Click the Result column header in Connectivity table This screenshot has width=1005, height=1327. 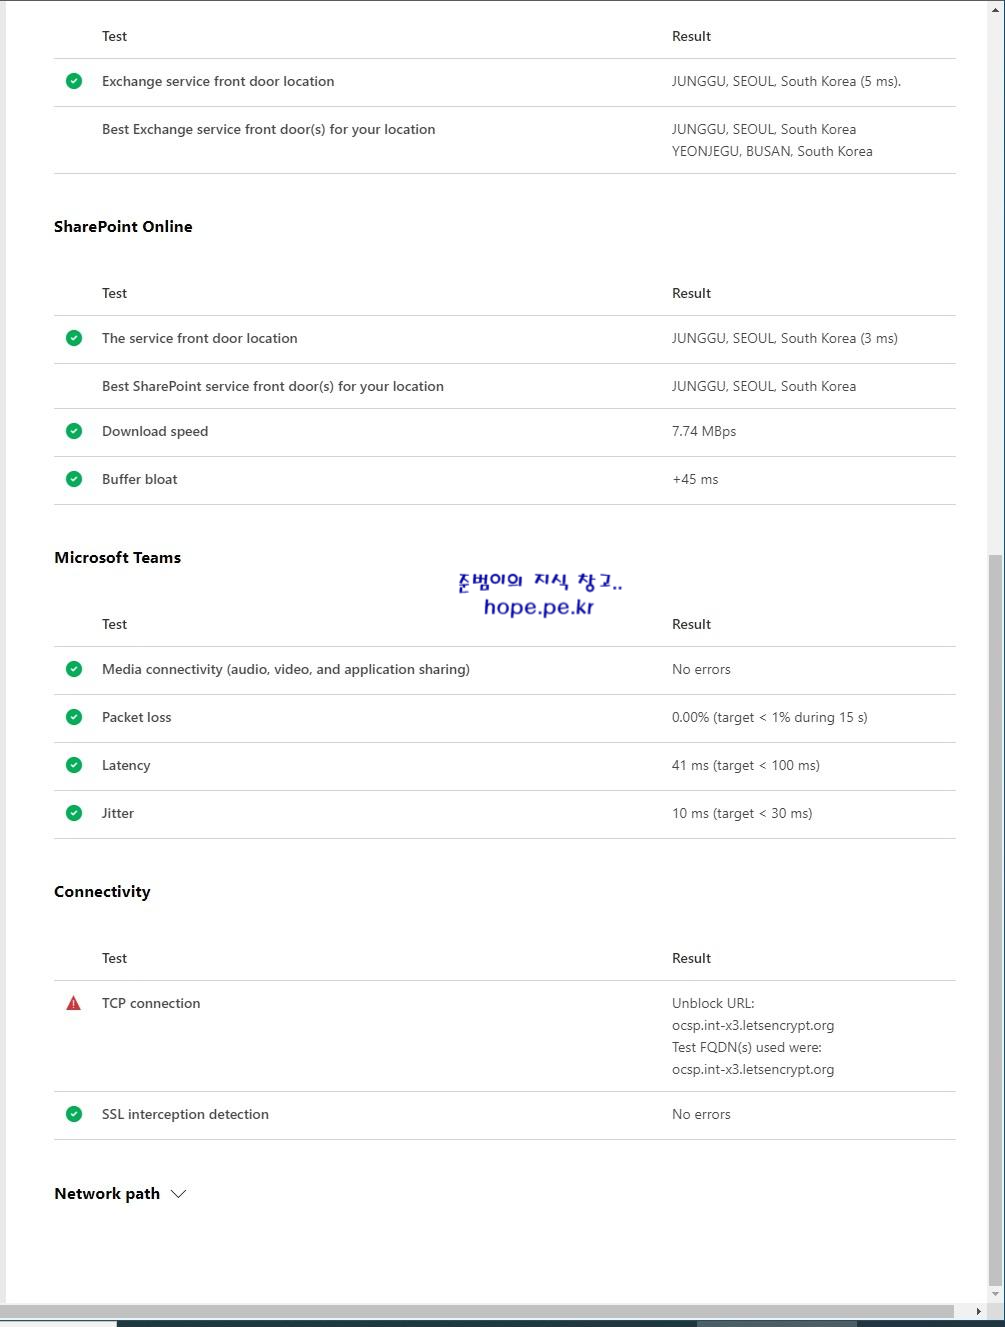click(x=691, y=958)
